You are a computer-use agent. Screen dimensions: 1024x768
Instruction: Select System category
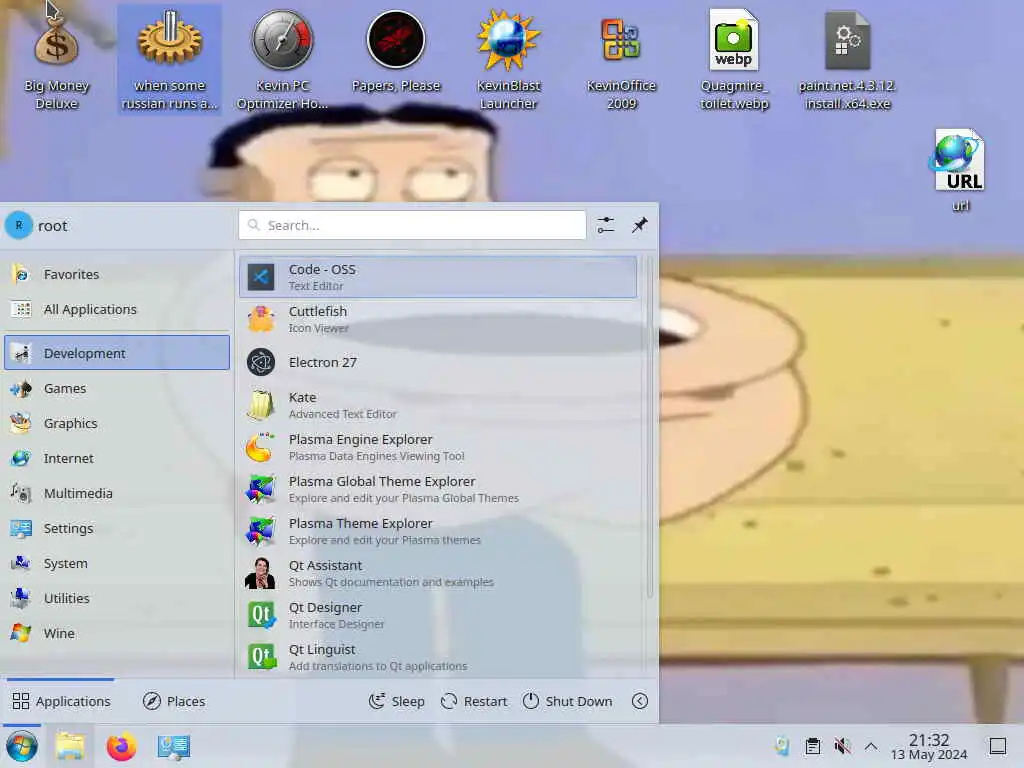117,564
